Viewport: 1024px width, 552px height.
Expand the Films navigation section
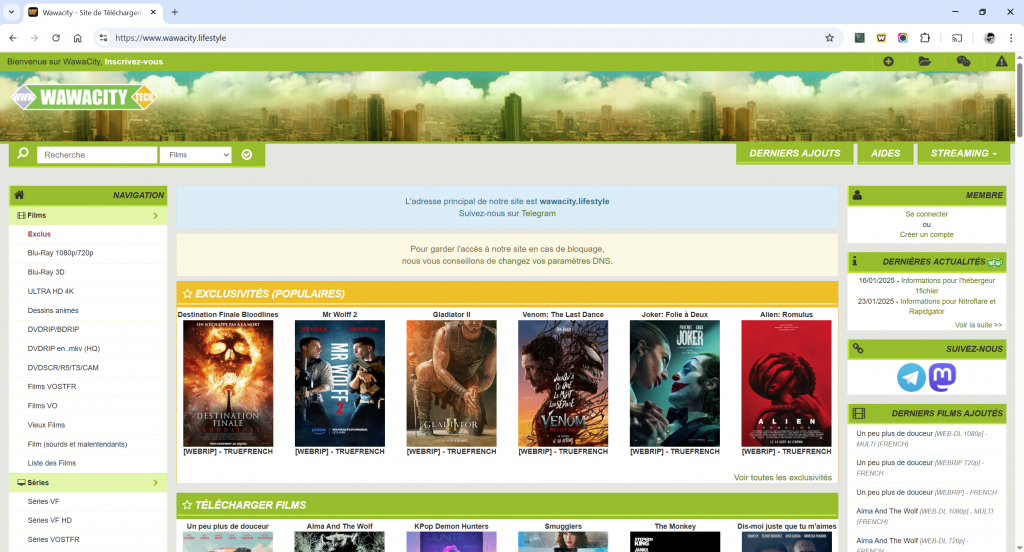[x=88, y=216]
